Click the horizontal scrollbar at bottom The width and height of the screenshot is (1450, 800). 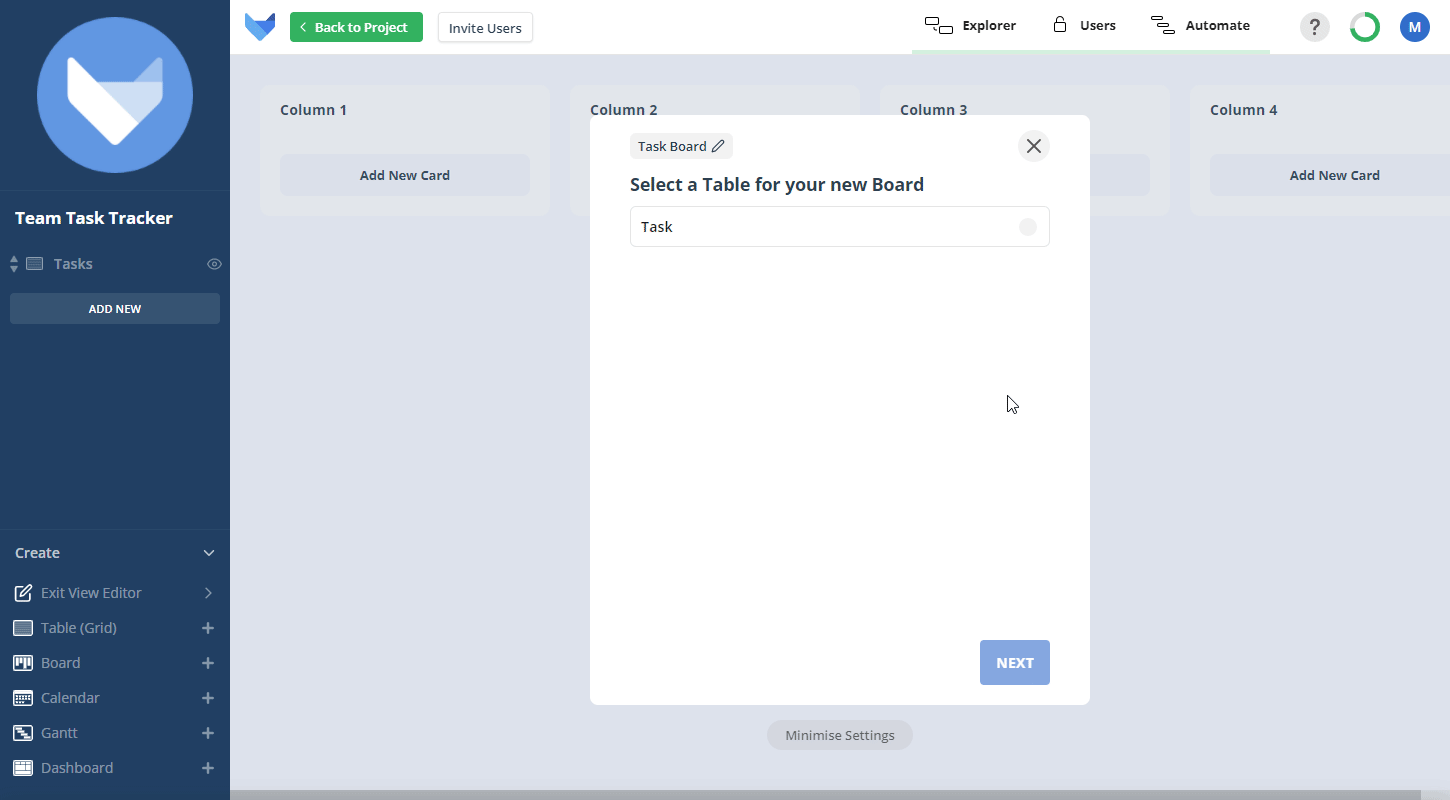(825, 795)
